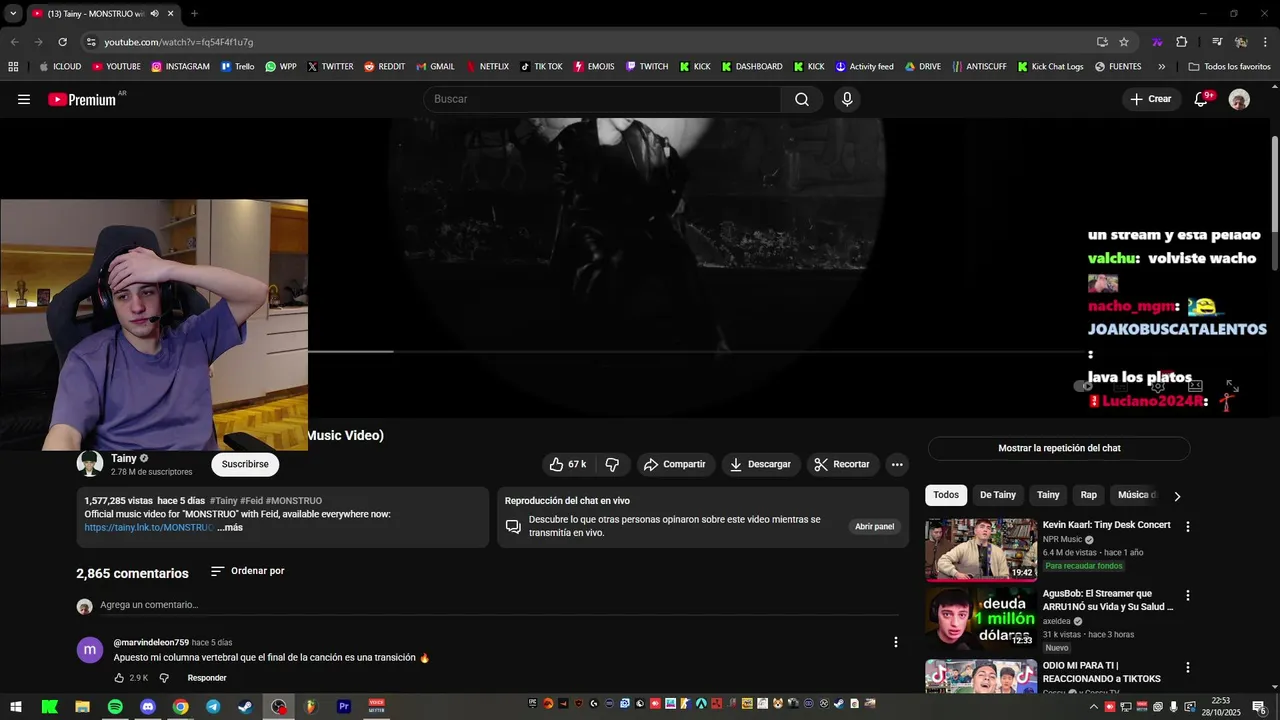
Task: Open Kevin Kaarl Tiny Desk thumbnail
Action: (x=981, y=549)
